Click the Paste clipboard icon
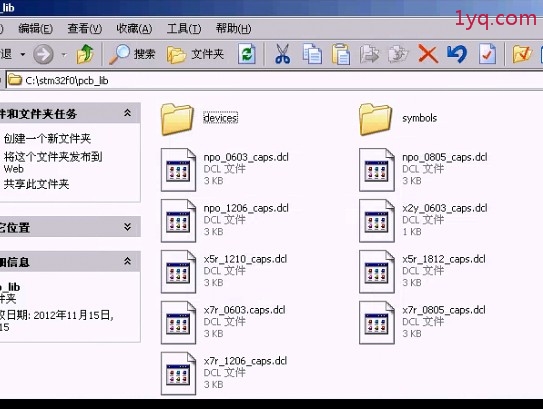 tap(341, 54)
